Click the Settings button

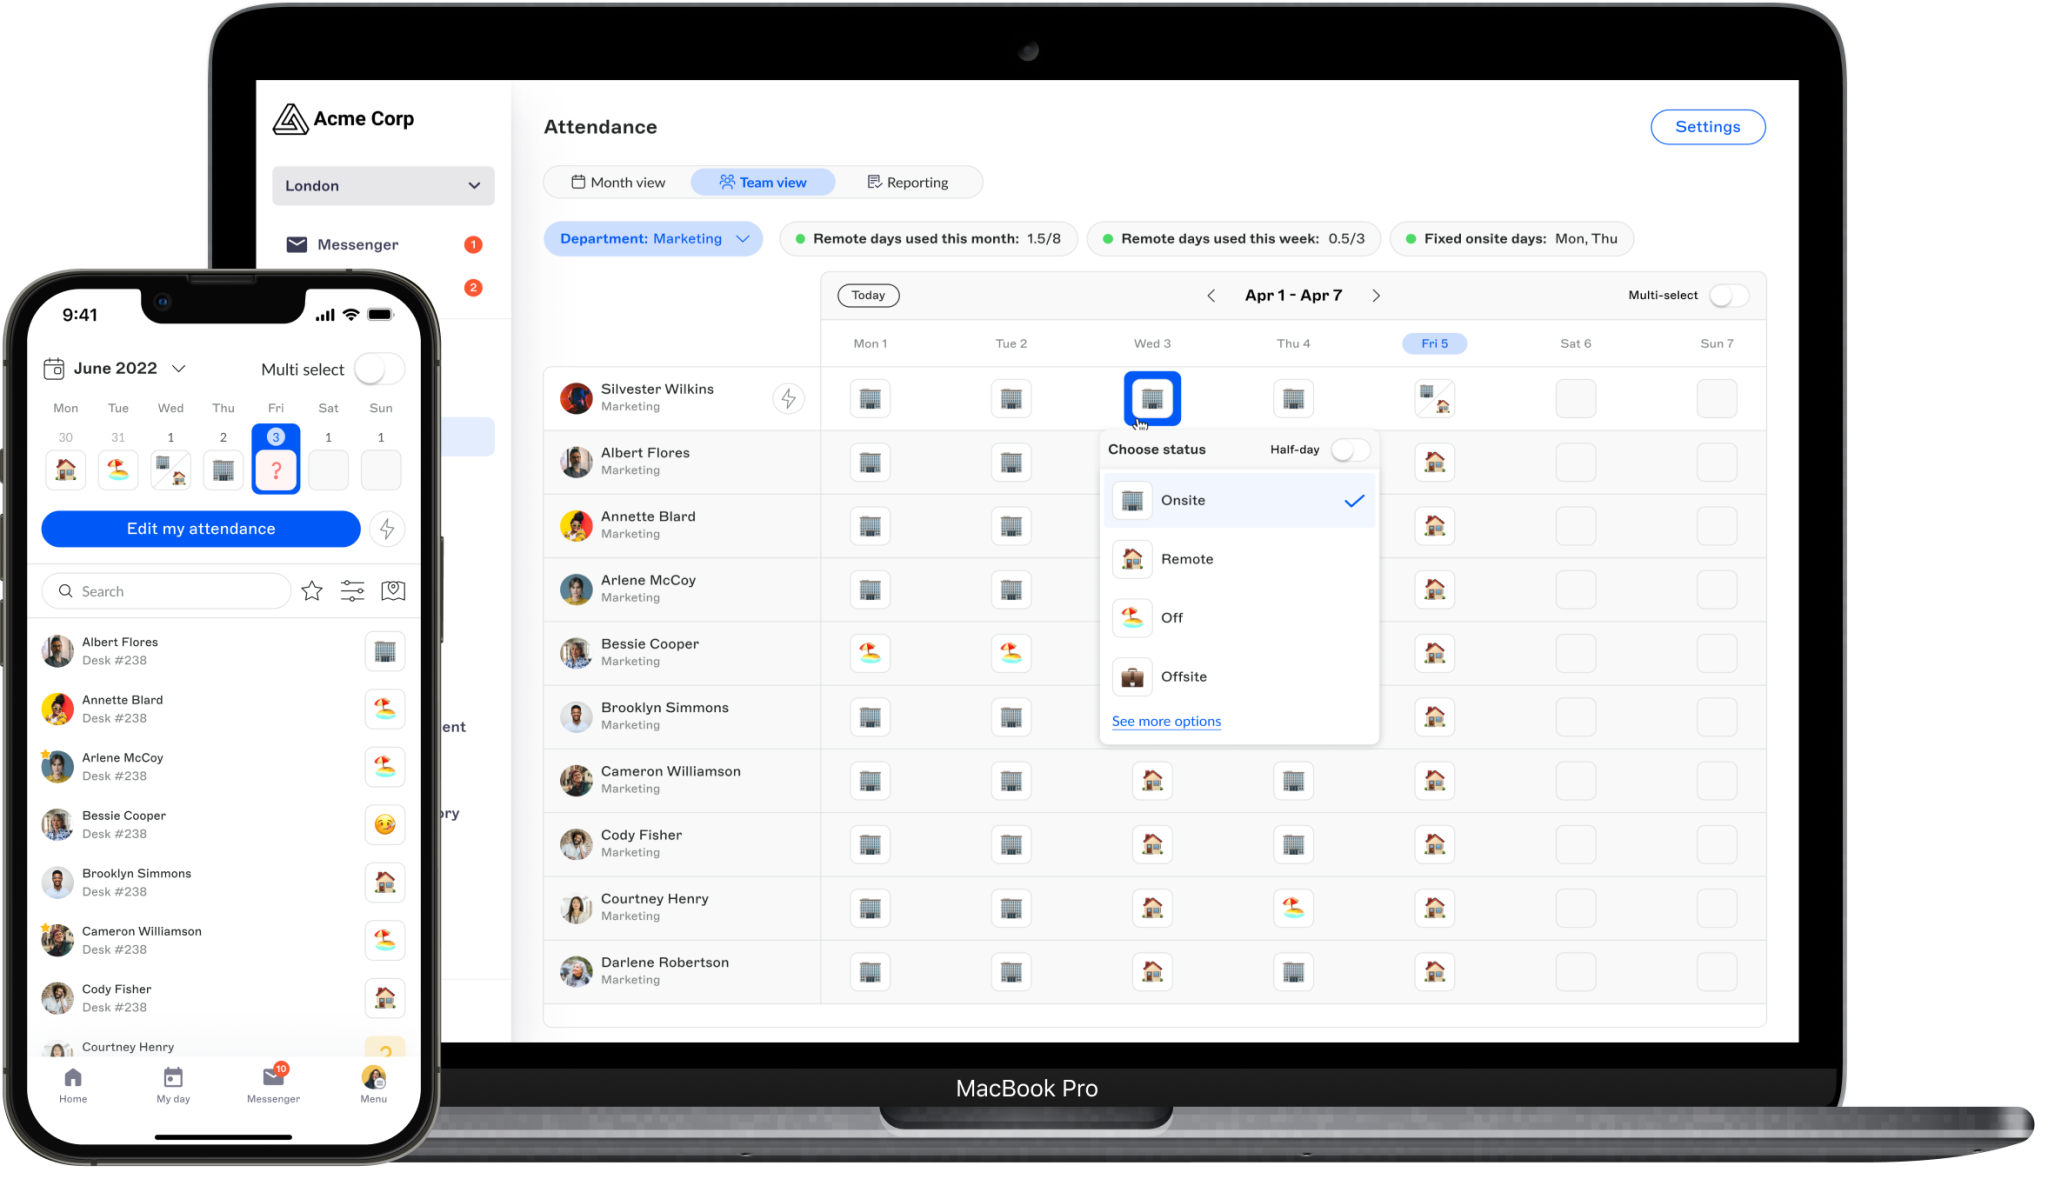(x=1707, y=127)
